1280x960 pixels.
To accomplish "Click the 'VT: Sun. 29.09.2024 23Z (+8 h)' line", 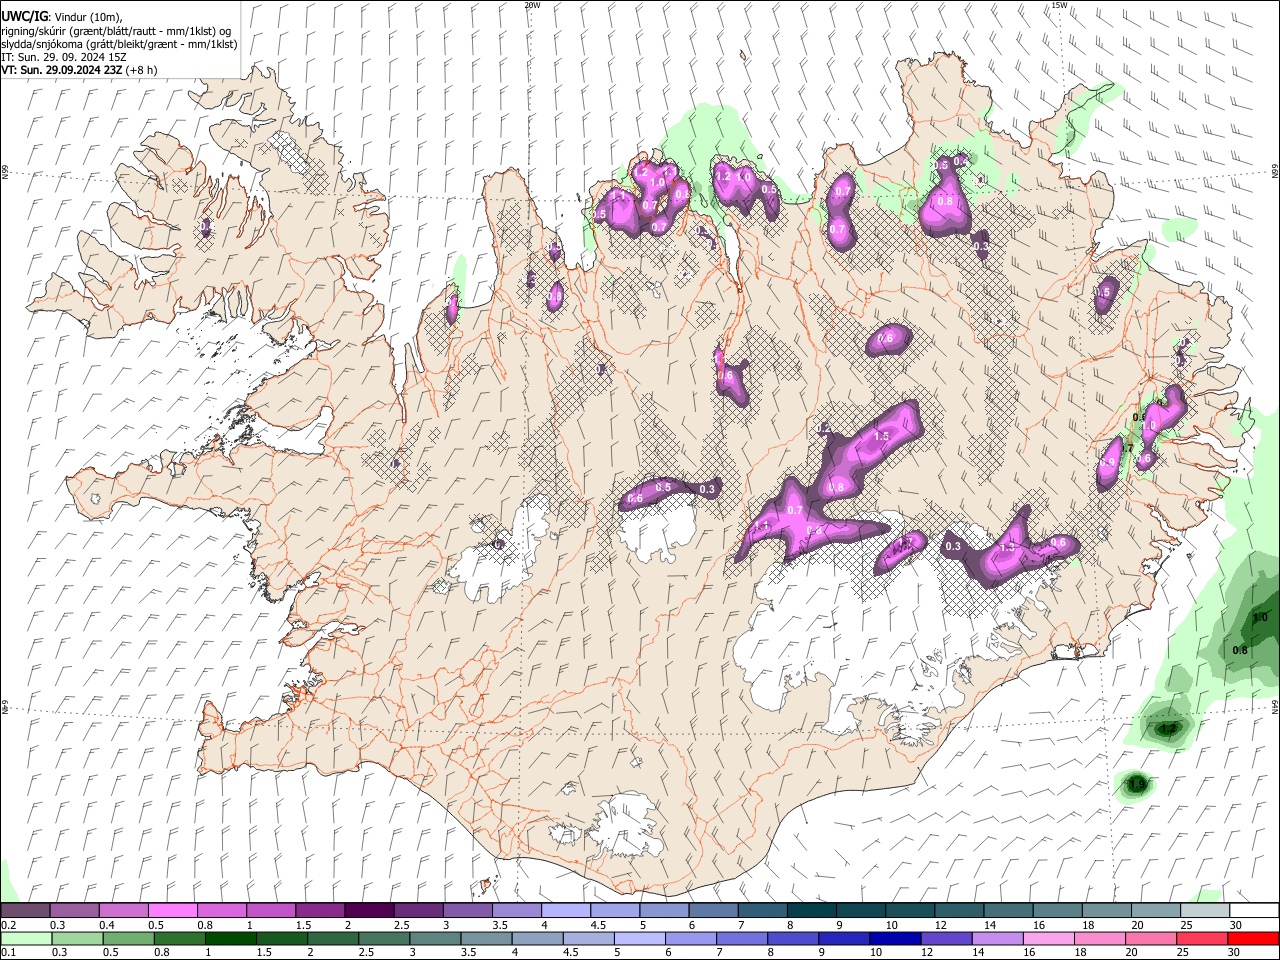I will [x=79, y=70].
